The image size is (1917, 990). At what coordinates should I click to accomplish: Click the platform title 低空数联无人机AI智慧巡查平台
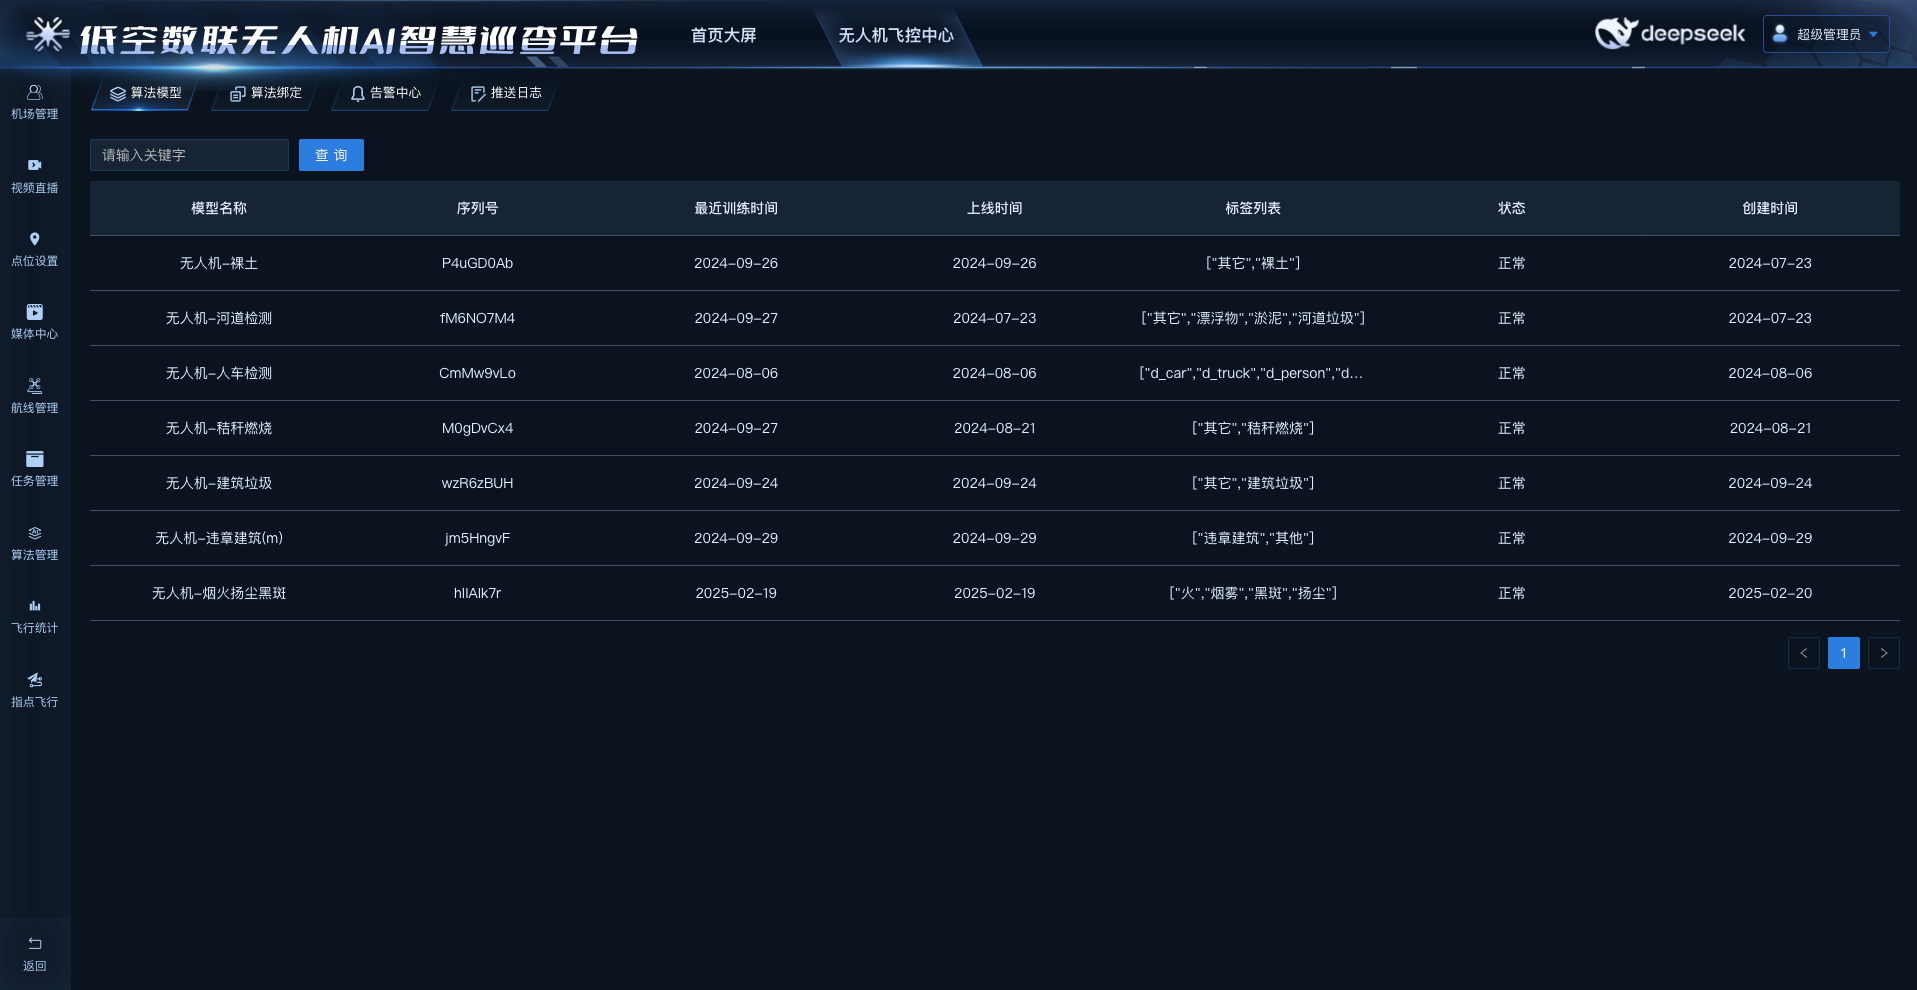(358, 39)
